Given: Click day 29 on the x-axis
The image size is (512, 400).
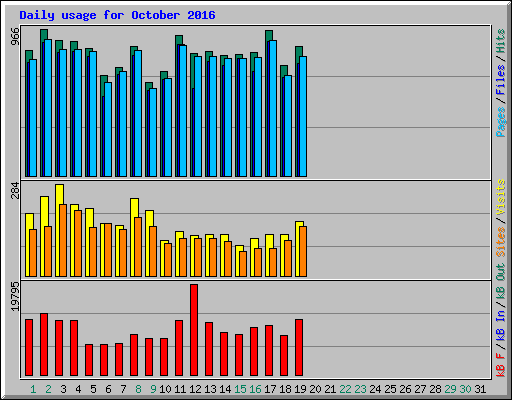Looking at the screenshot, I should click(450, 389).
